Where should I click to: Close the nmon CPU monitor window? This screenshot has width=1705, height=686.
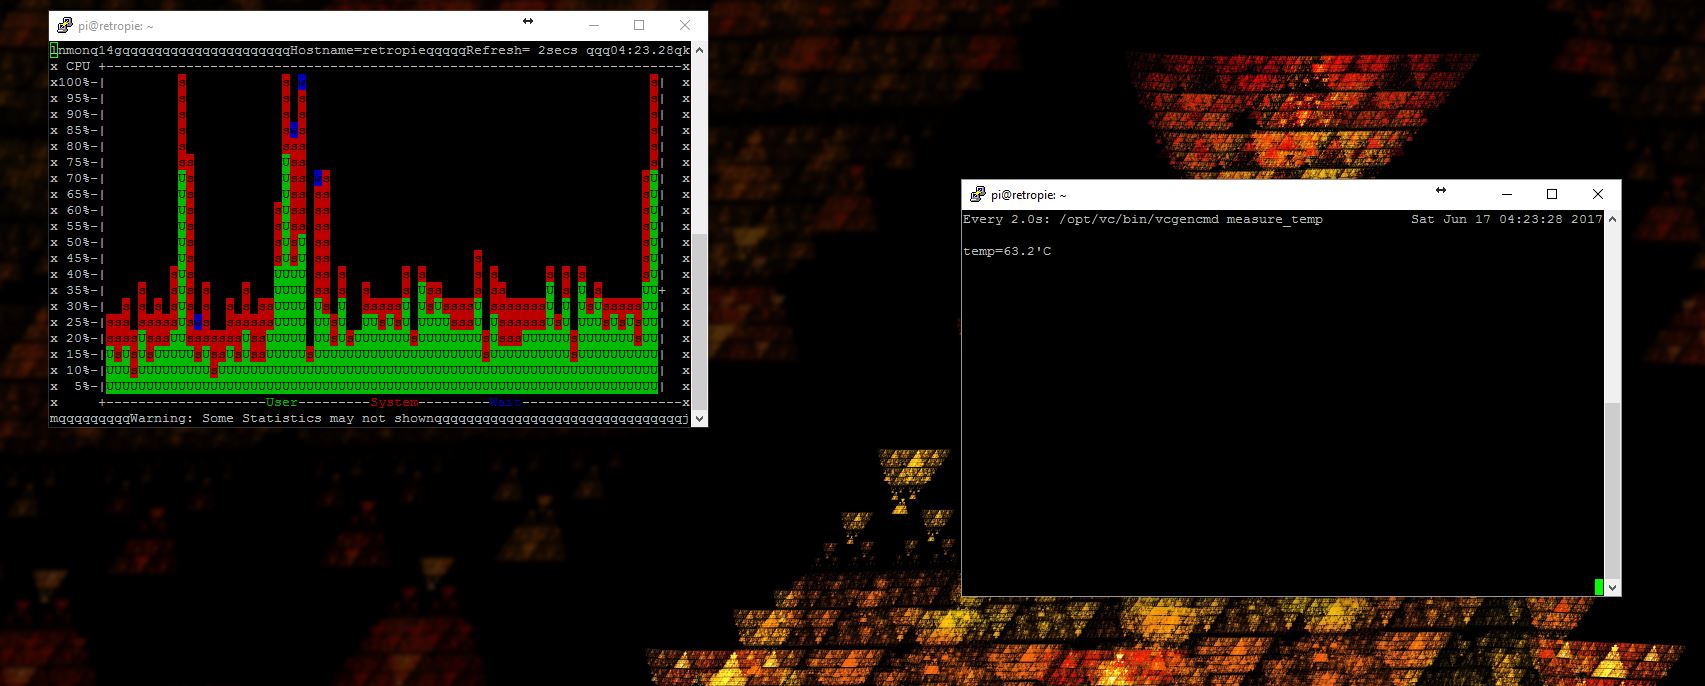684,26
